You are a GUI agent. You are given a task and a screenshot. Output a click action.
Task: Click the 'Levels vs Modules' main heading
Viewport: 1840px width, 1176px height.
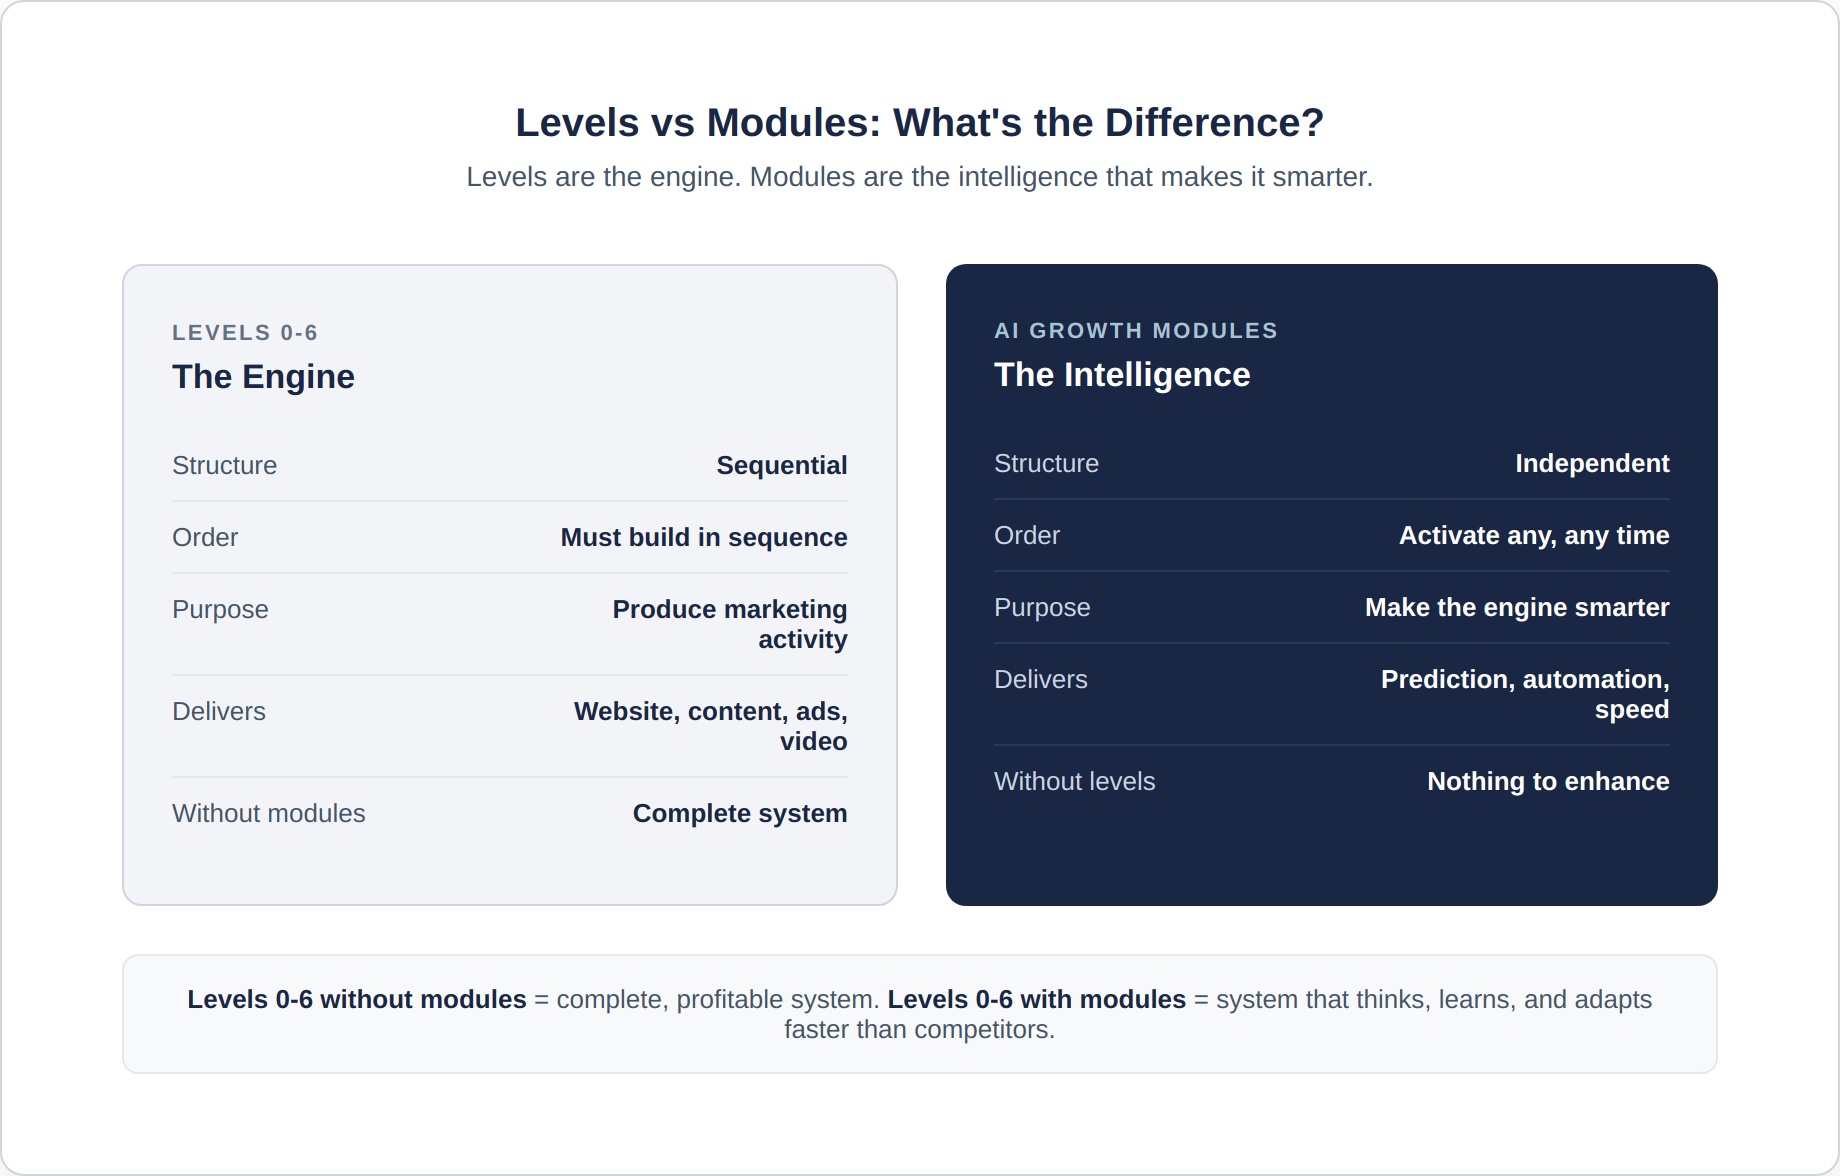(x=919, y=123)
